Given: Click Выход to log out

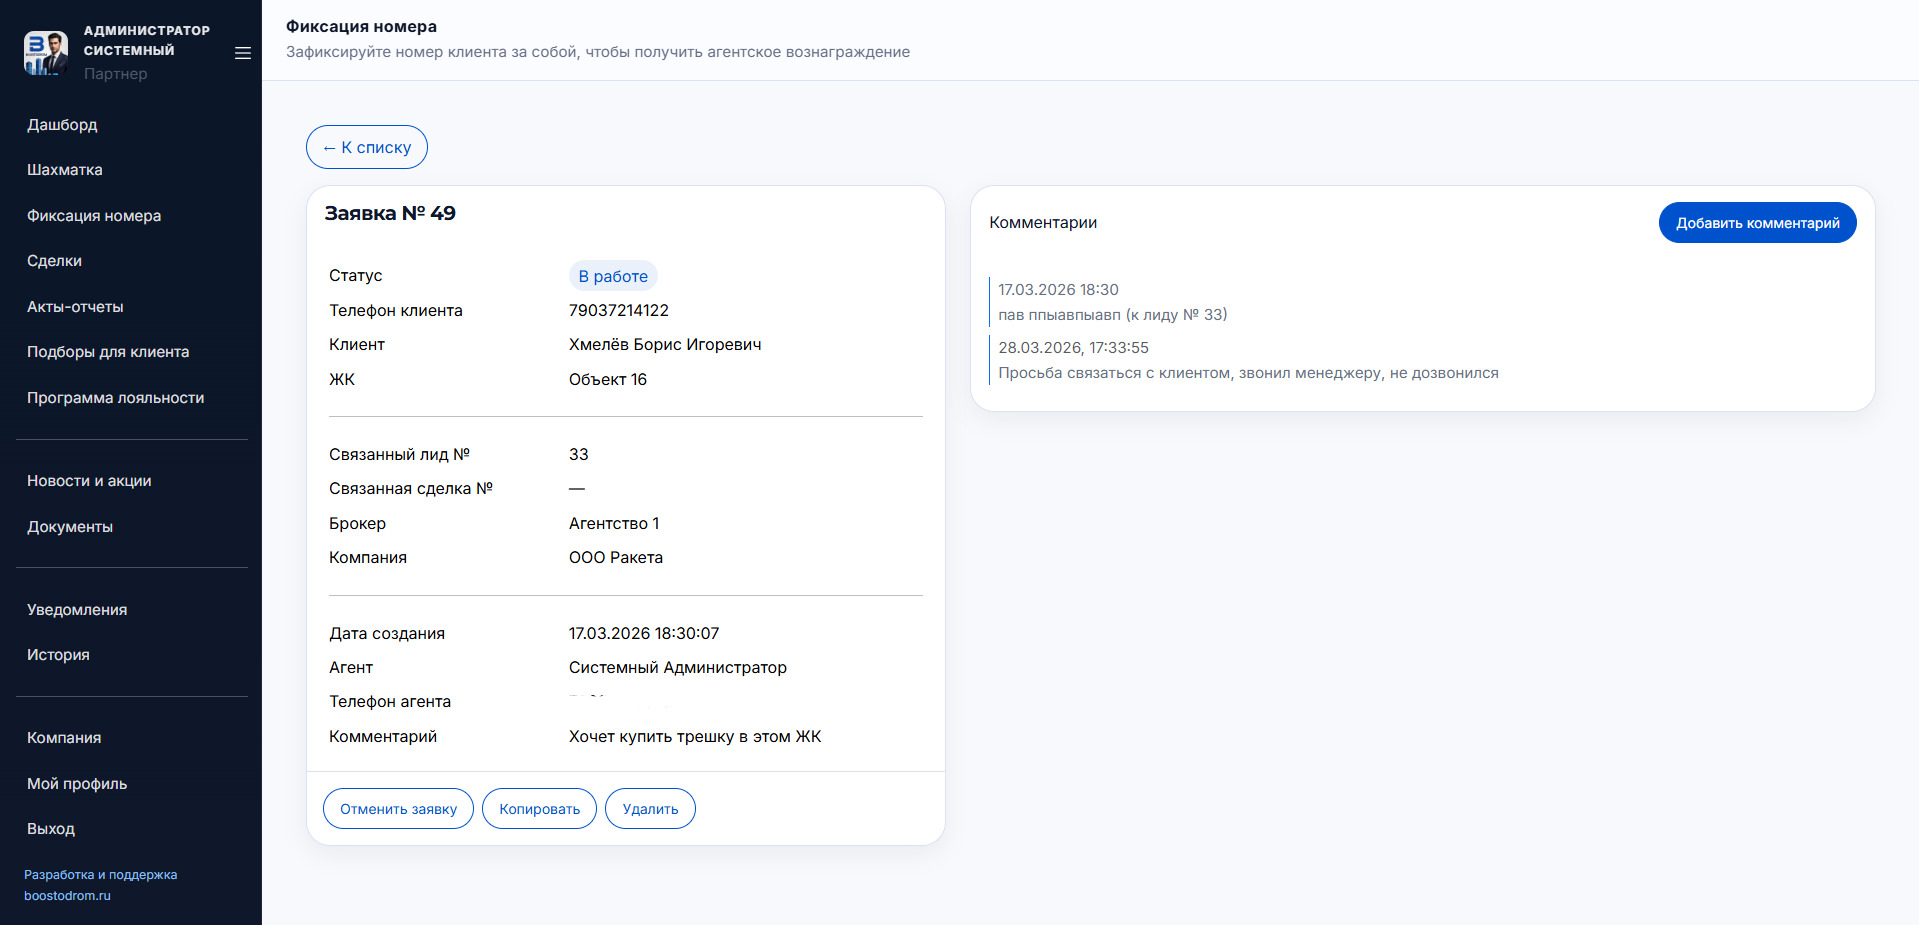Looking at the screenshot, I should pos(51,829).
